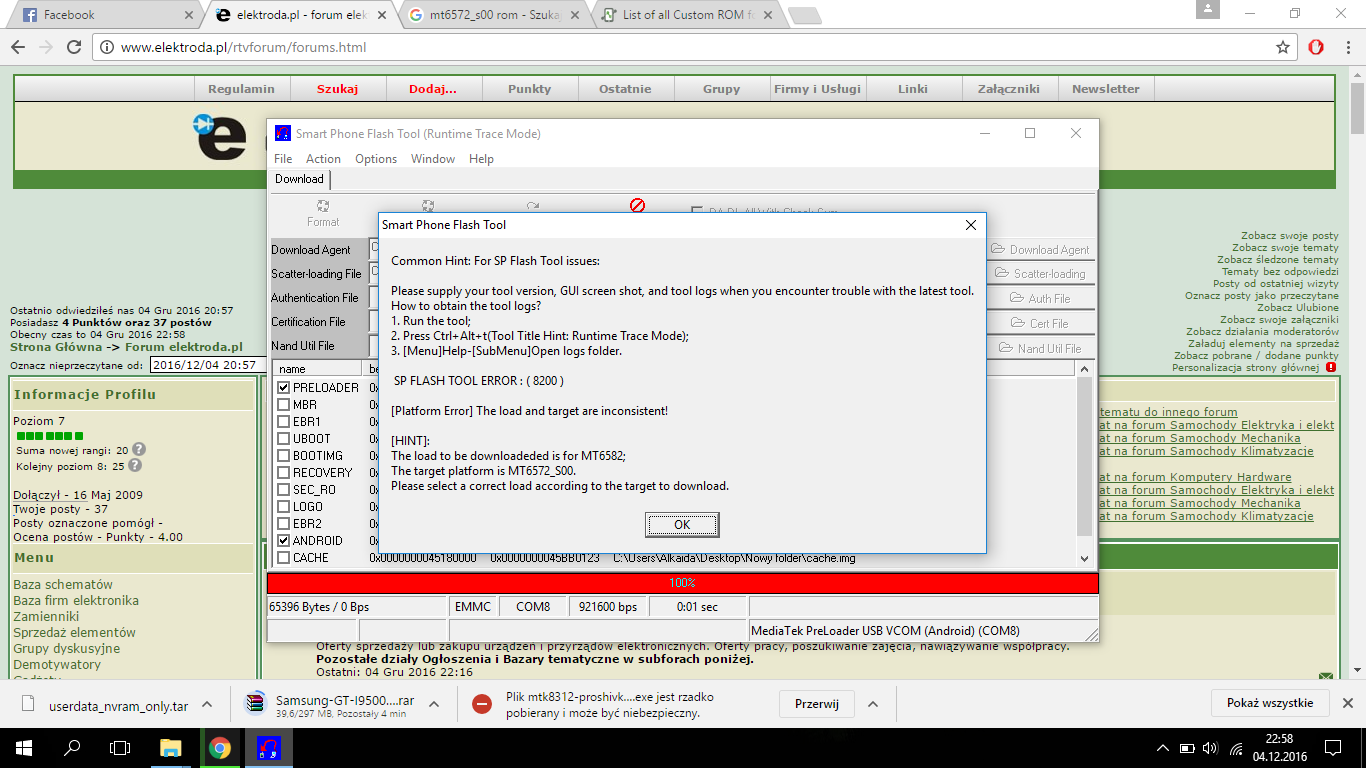Open the Window menu in Flash Tool

pyautogui.click(x=433, y=159)
